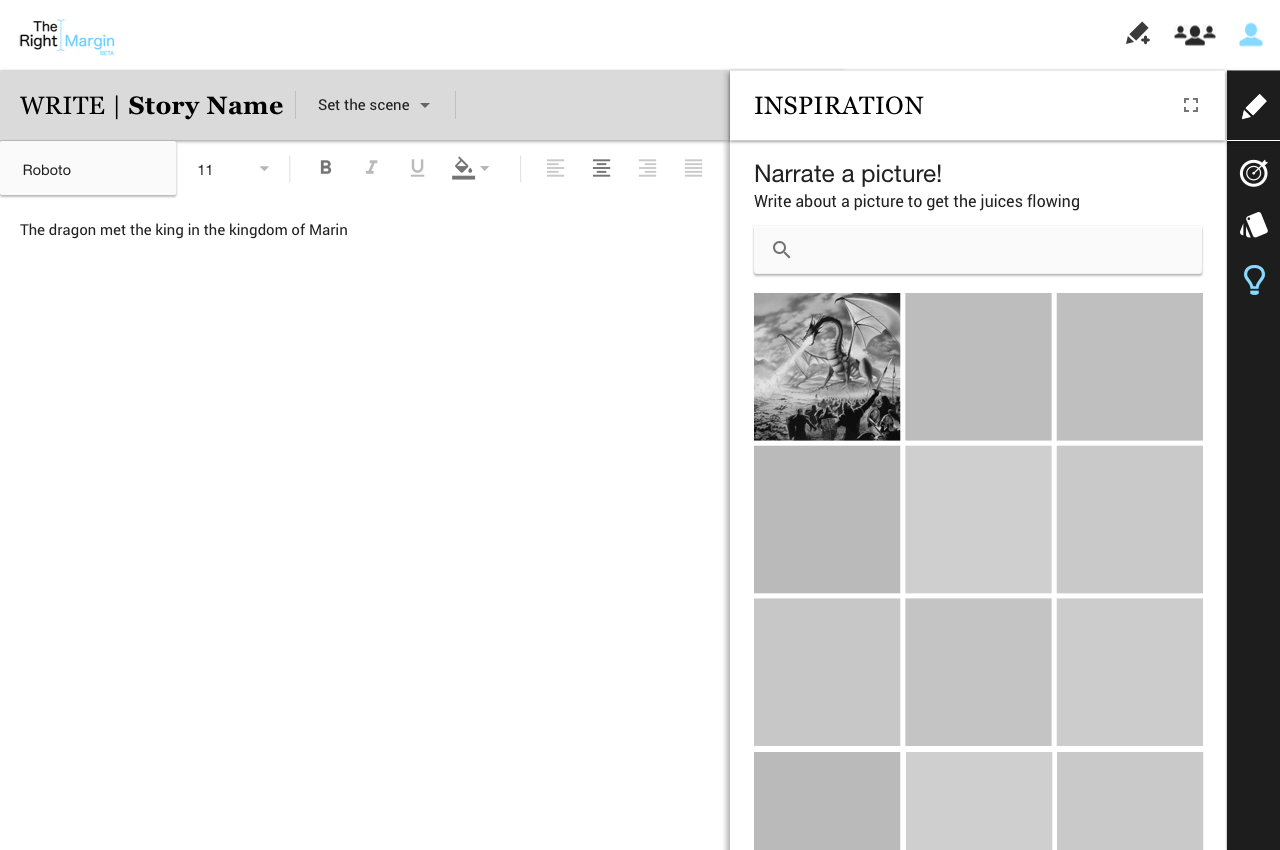The width and height of the screenshot is (1280, 850).
Task: Justify the text alignment
Action: (693, 168)
